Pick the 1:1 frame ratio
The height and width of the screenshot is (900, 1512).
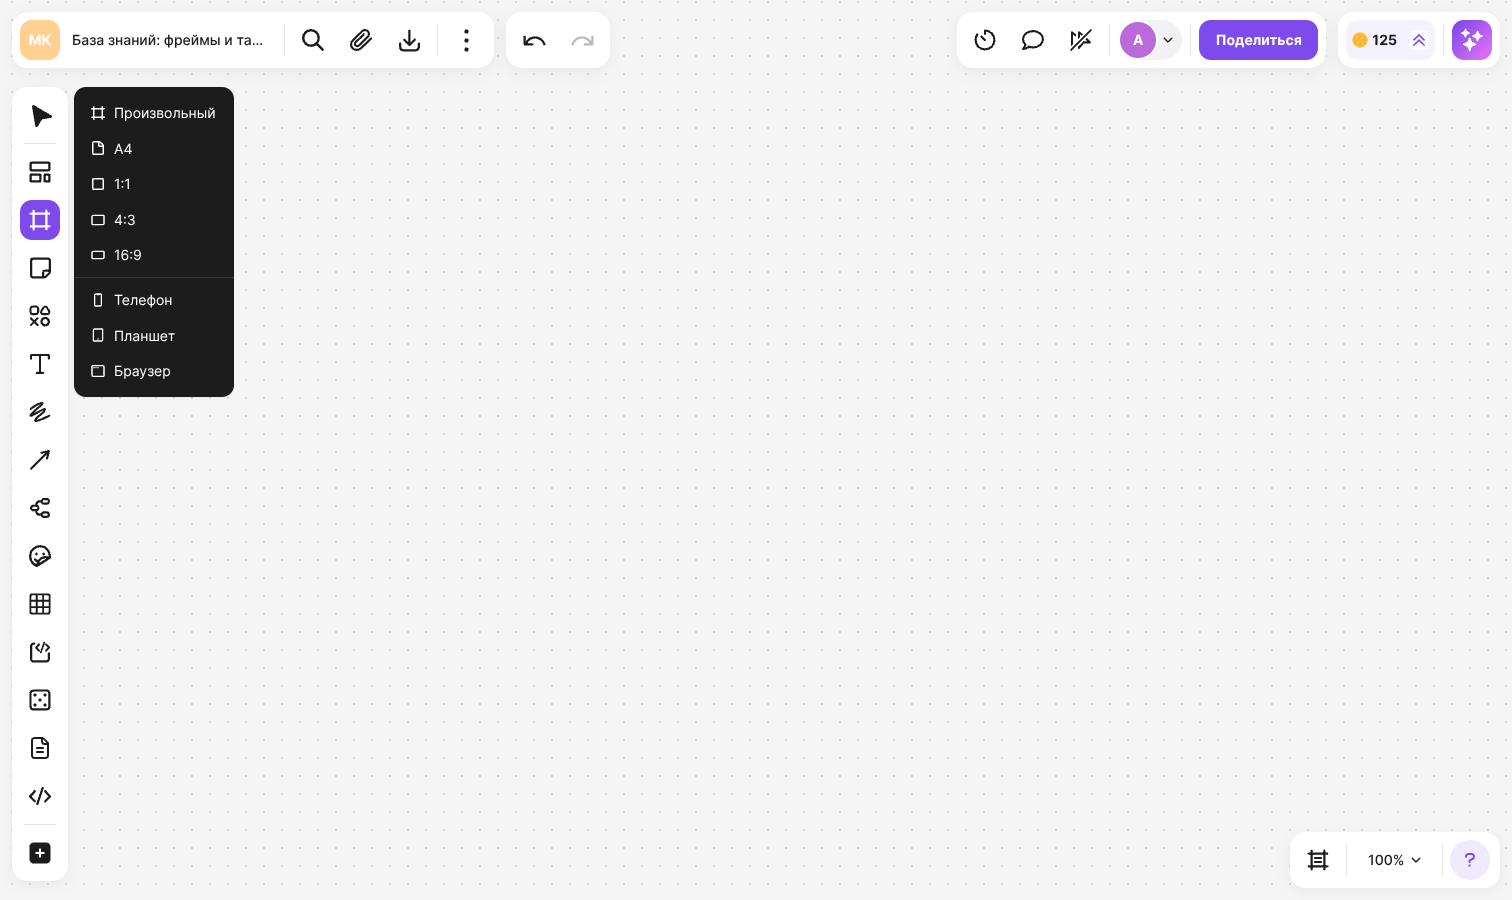click(x=154, y=184)
